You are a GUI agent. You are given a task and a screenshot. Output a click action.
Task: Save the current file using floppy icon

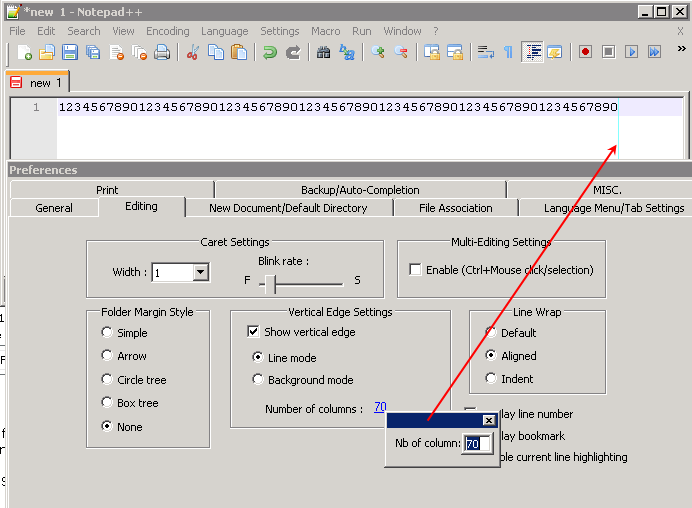tap(70, 52)
